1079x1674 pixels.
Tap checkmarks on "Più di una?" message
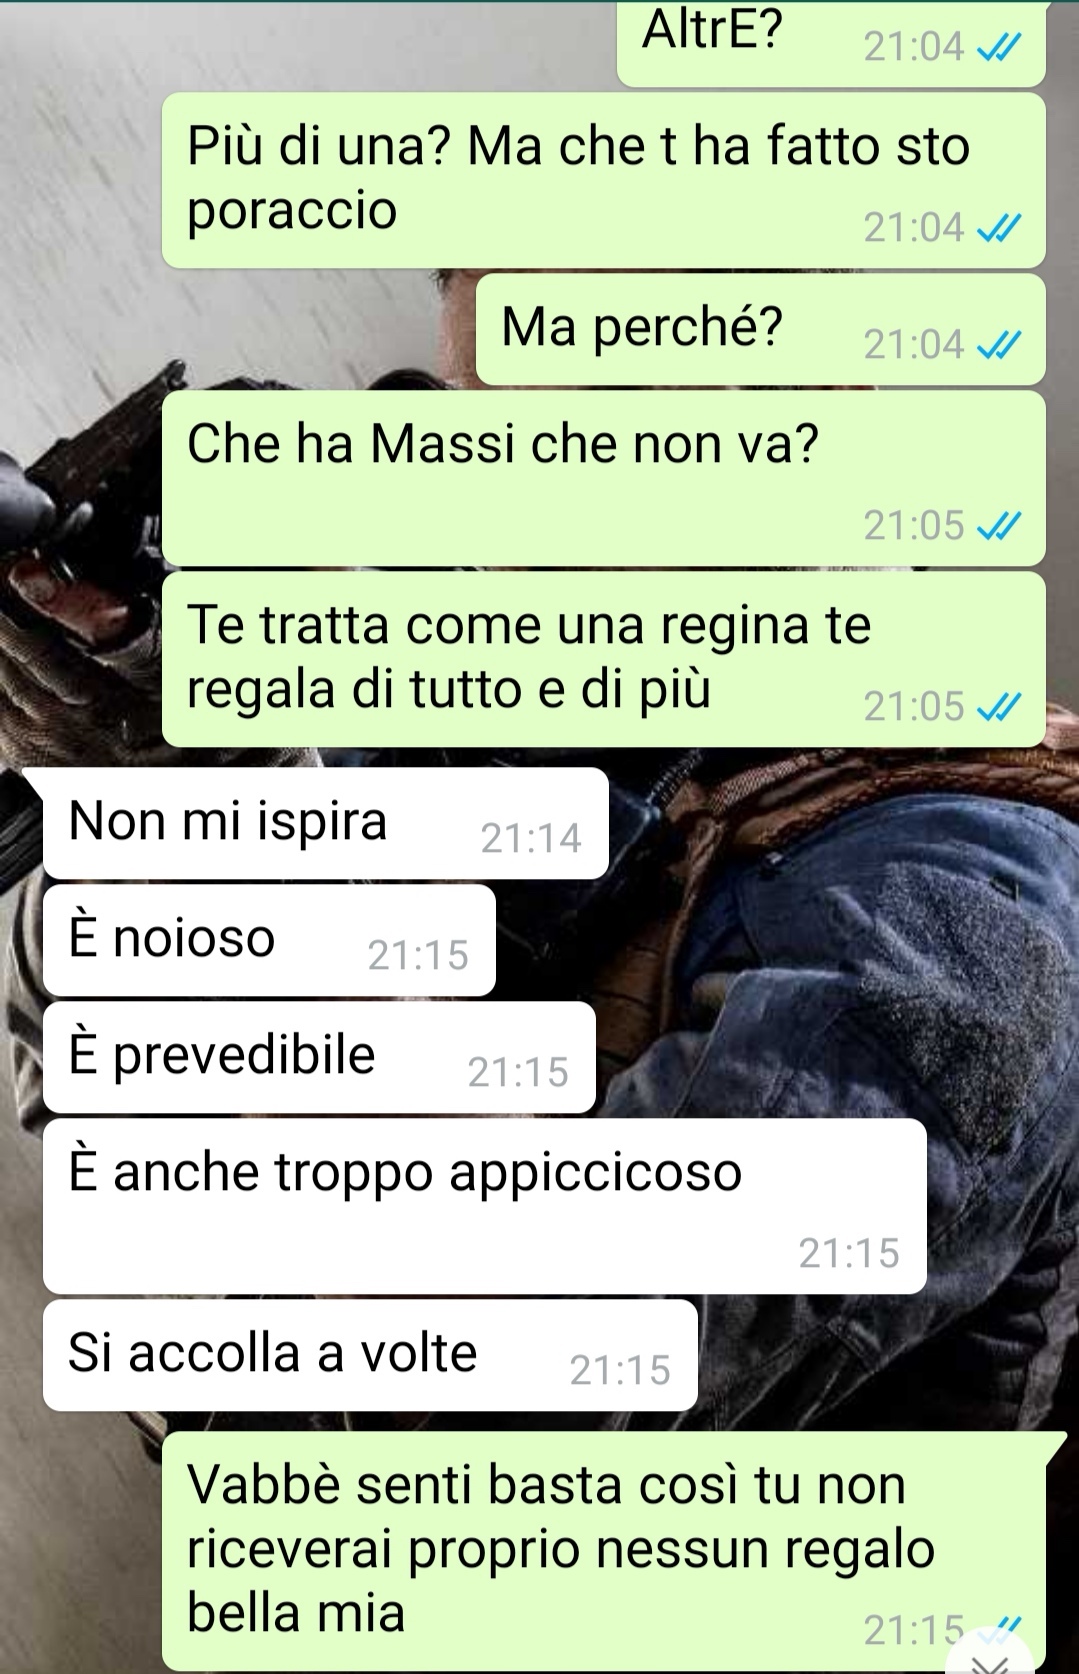(998, 229)
